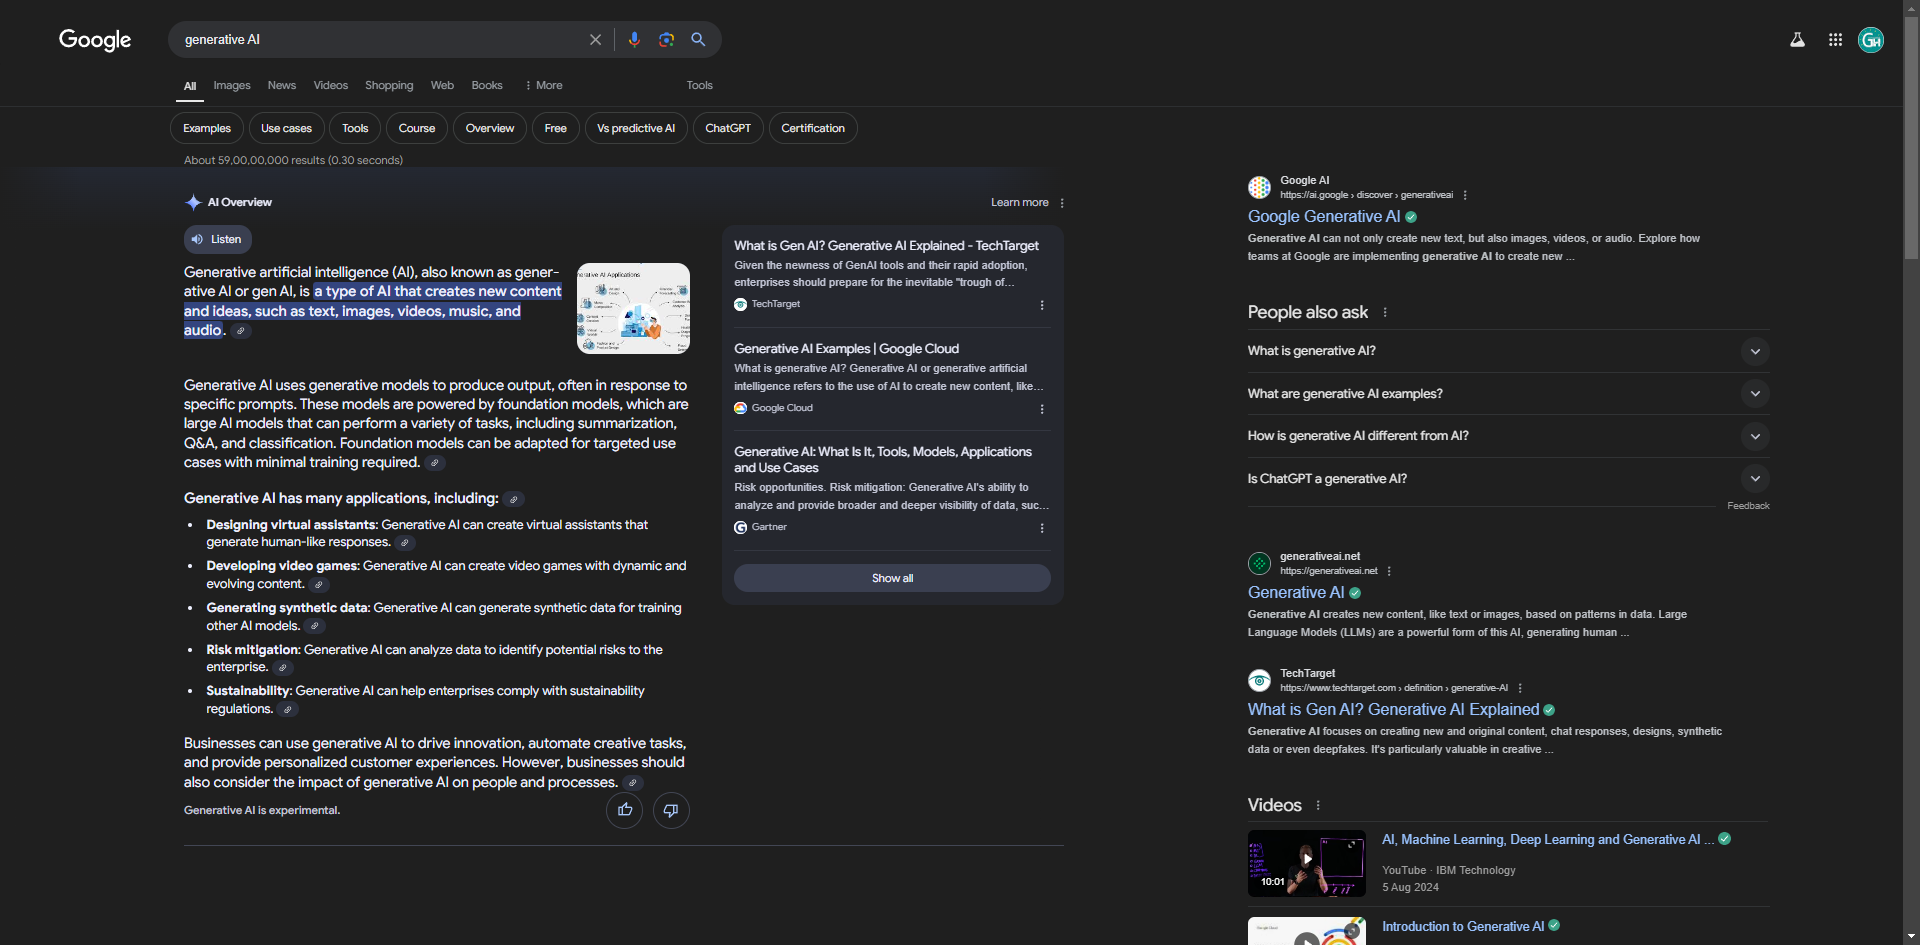Switch to the News tab
This screenshot has width=1920, height=945.
(282, 85)
